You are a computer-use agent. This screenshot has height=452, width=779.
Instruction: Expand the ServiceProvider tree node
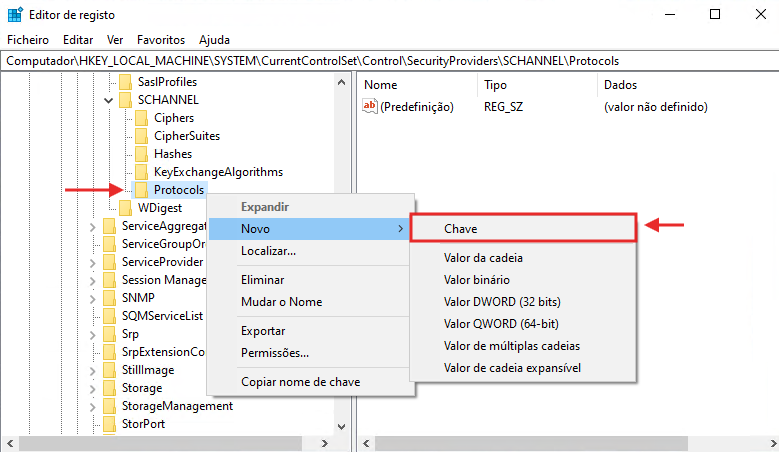(92, 263)
